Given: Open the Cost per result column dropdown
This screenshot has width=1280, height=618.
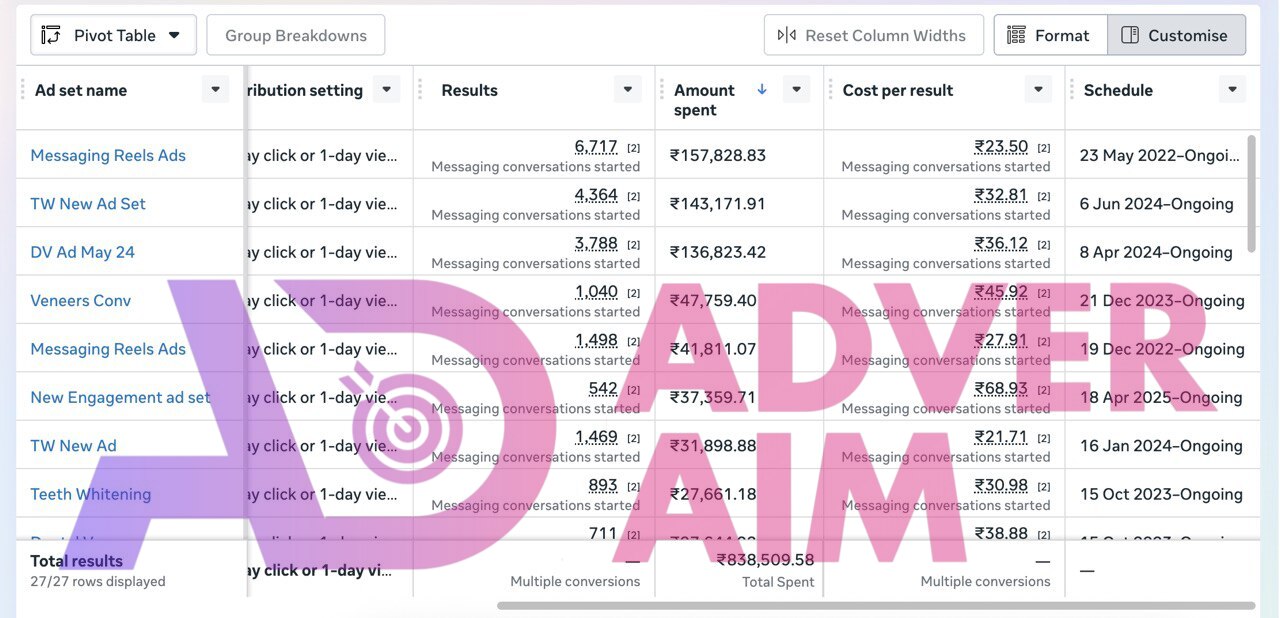Looking at the screenshot, I should (1038, 90).
